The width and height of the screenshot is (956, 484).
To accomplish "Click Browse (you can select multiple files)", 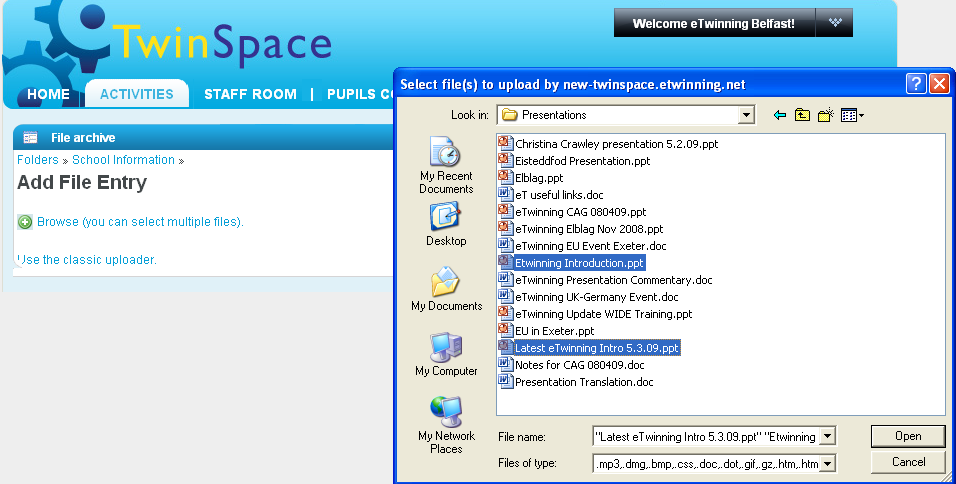I will click(x=140, y=222).
